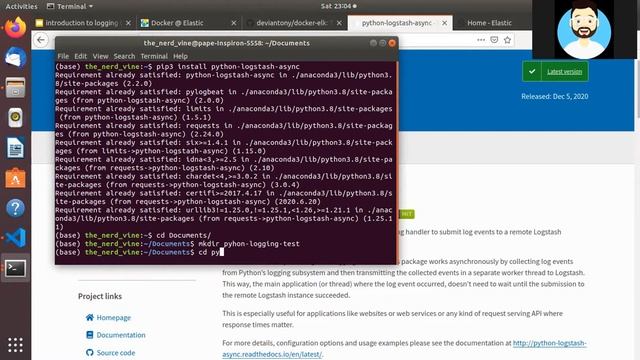Open Firefox from the Ubuntu dock
This screenshot has width=640, height=360.
[x=16, y=28]
